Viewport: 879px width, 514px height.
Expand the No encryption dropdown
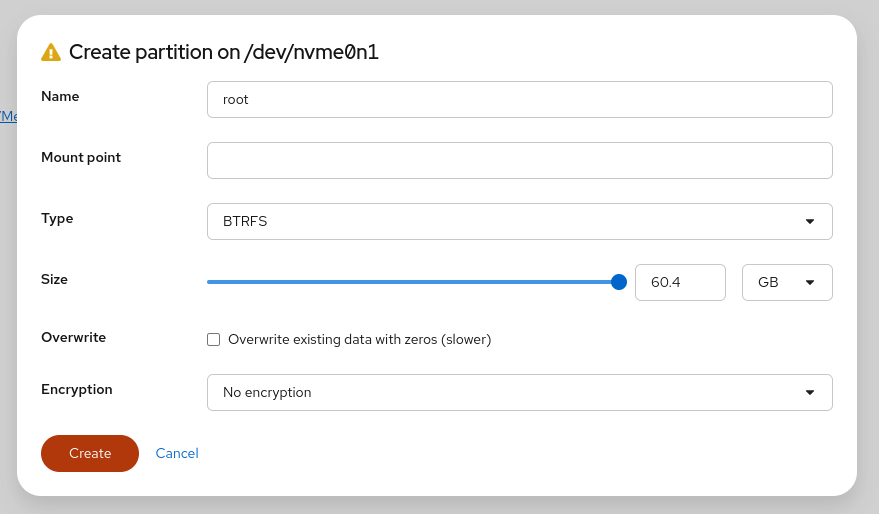coord(520,392)
